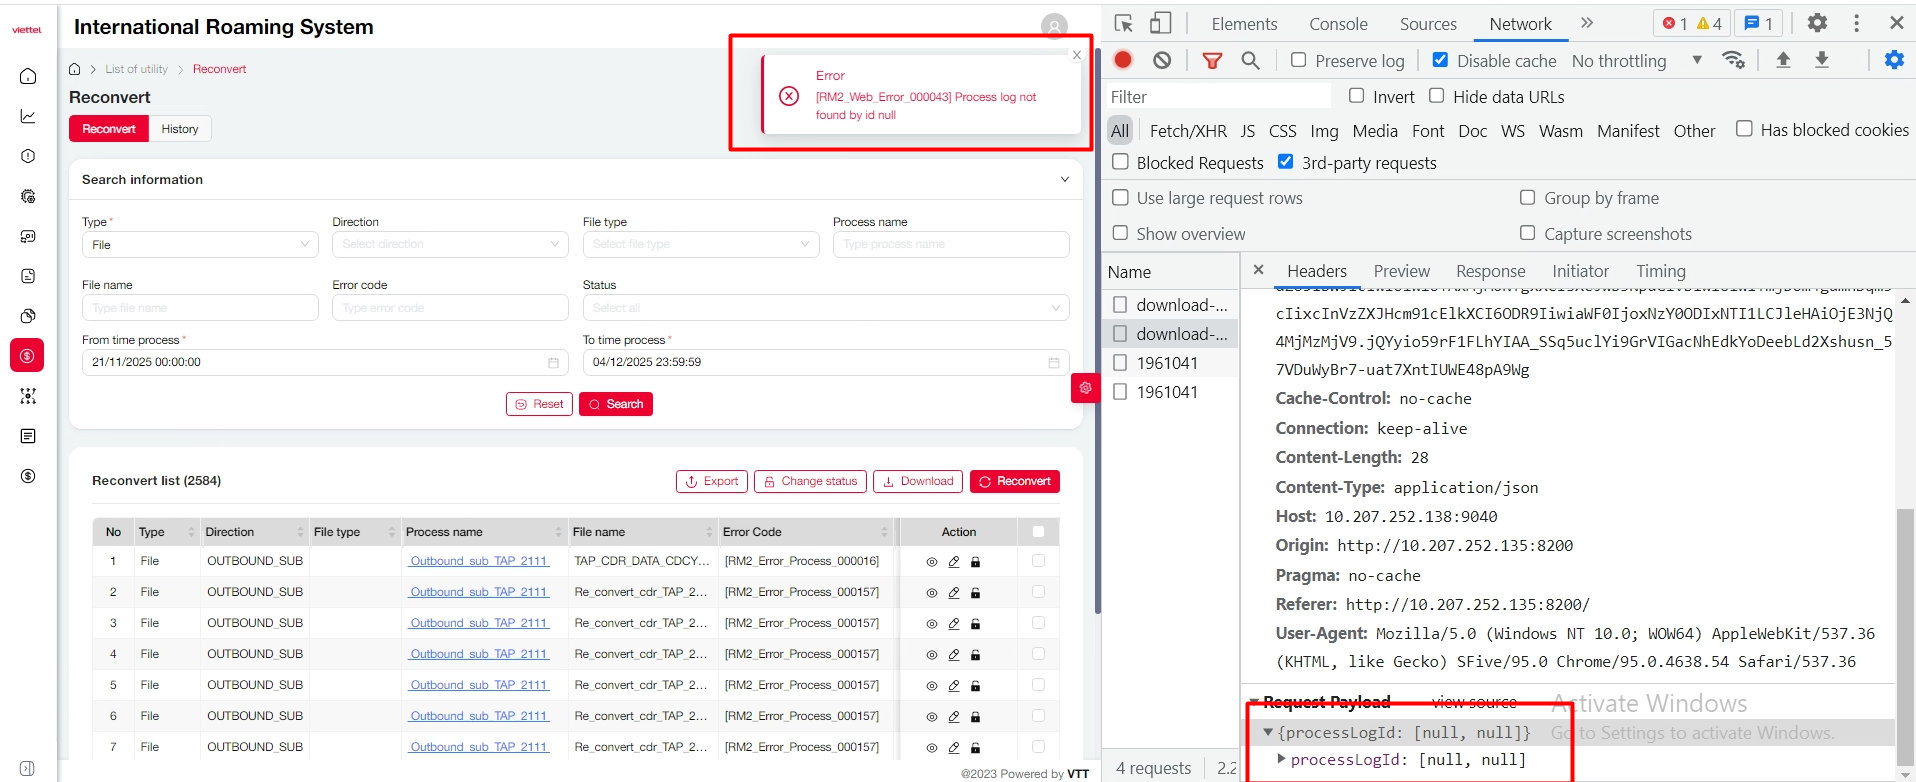
Task: Click the DevTools record network log button
Action: (1123, 60)
